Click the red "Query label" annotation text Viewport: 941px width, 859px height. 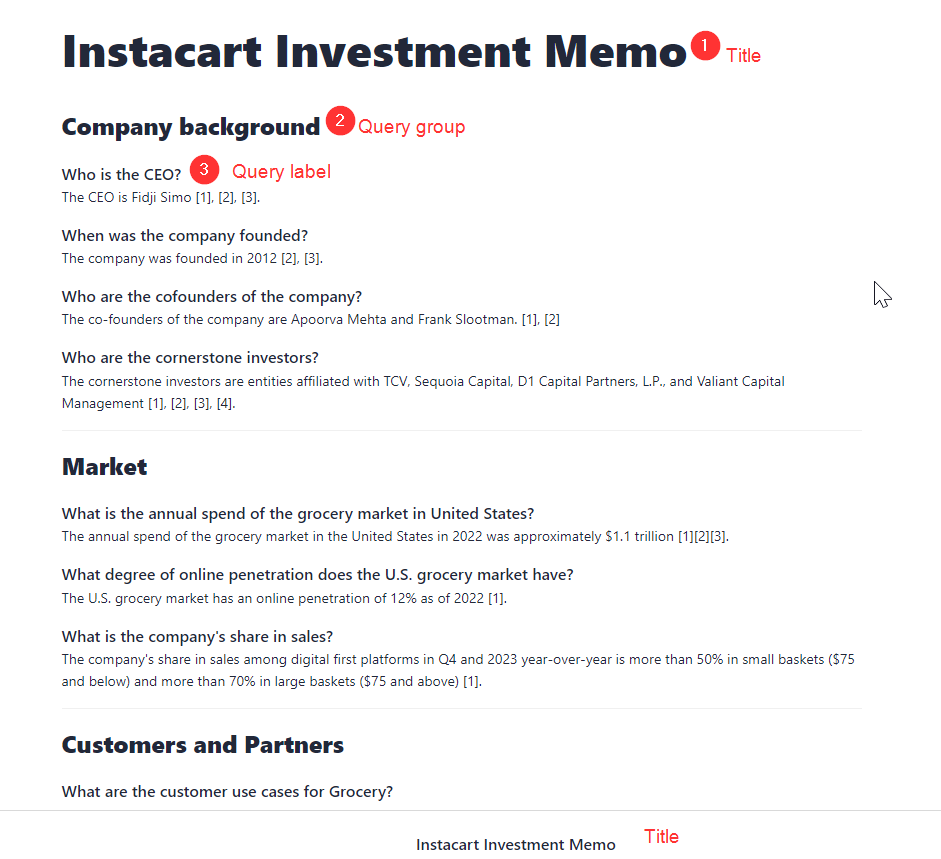pyautogui.click(x=281, y=172)
